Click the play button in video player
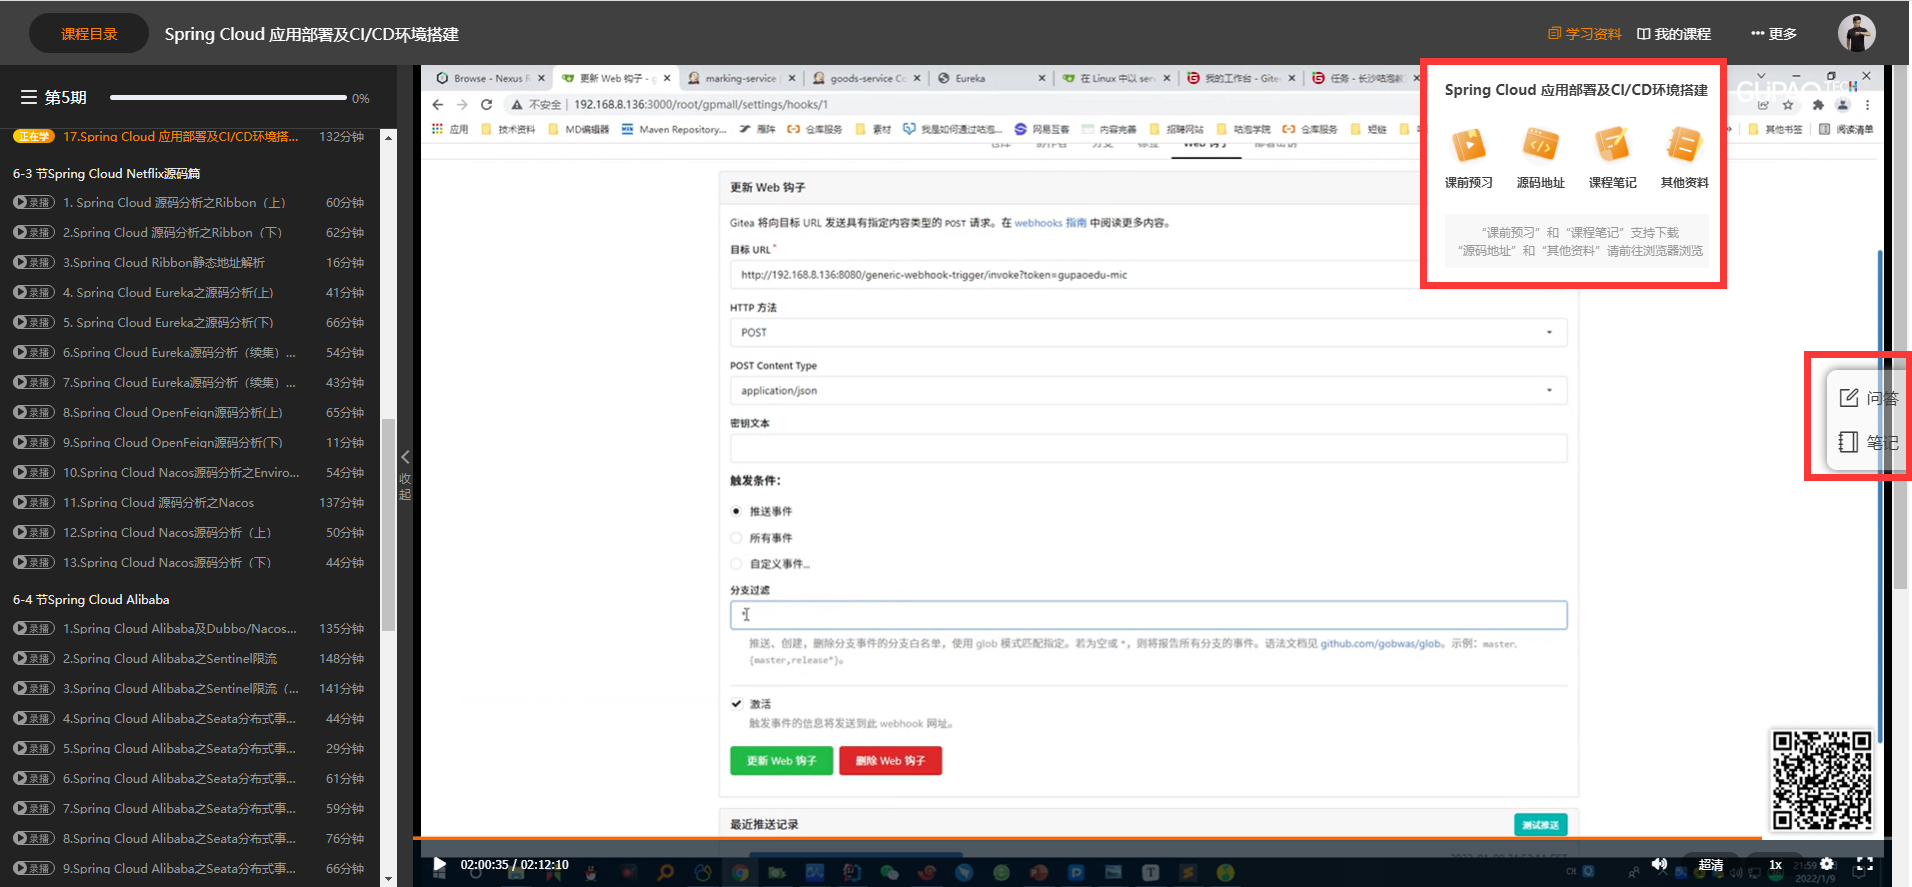1912x887 pixels. pos(439,864)
